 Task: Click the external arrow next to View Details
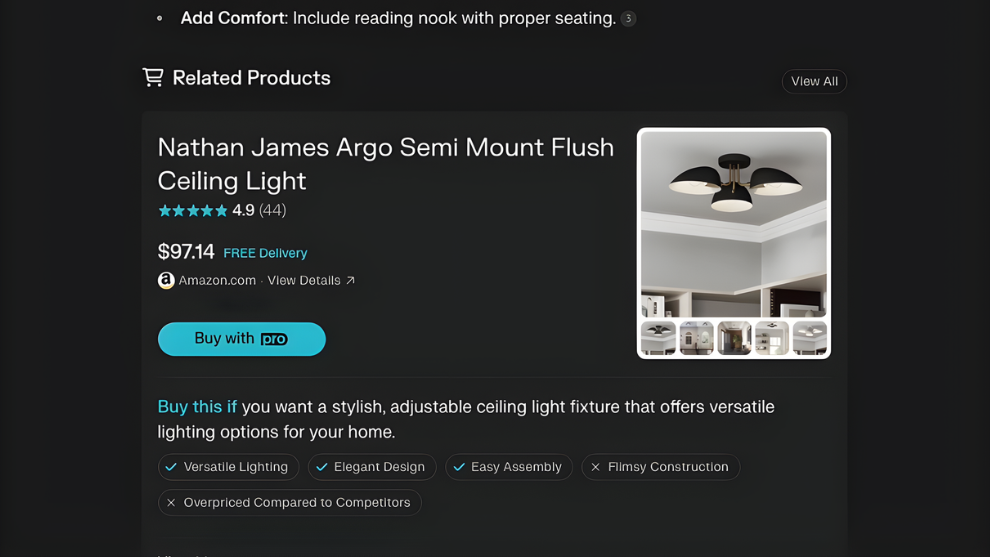351,280
